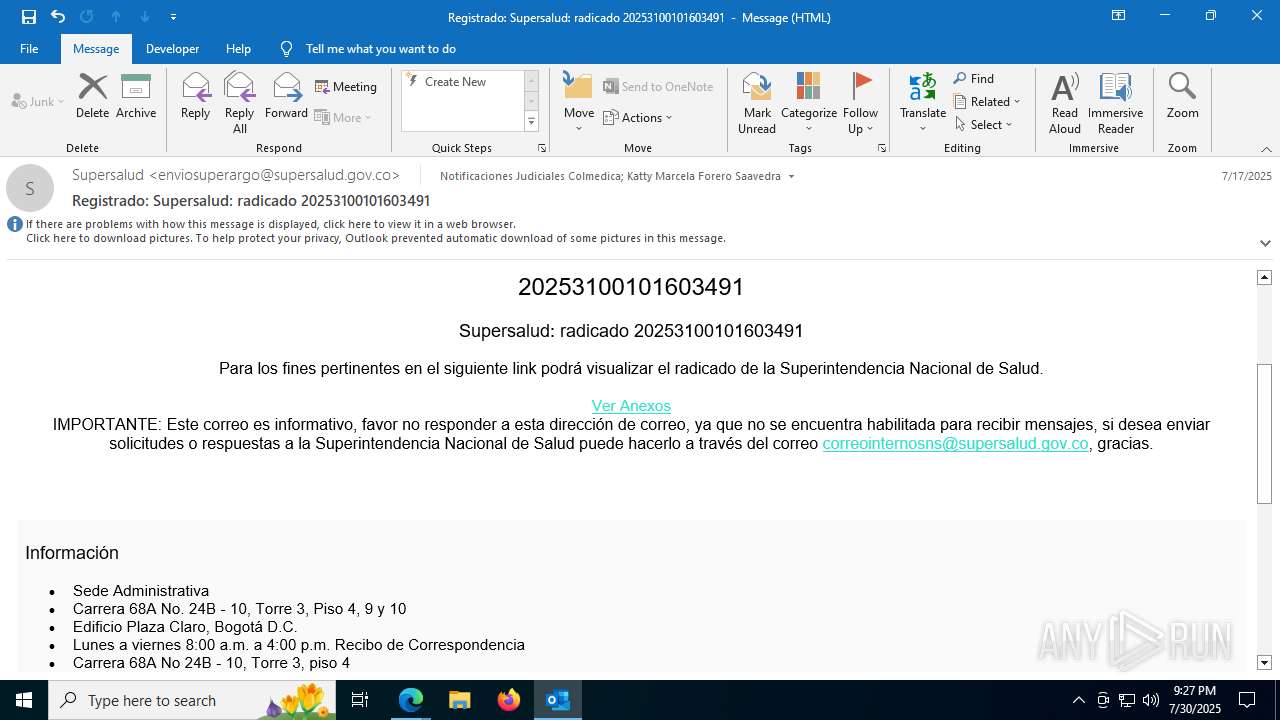1280x720 pixels.
Task: Open the Ver Anexos link
Action: [x=631, y=406]
